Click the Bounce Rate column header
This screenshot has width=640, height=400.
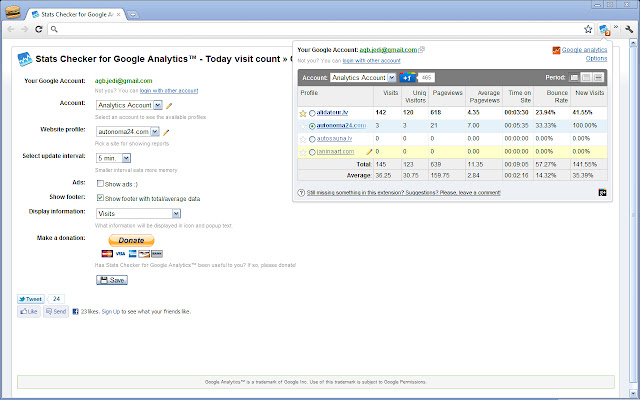click(x=557, y=97)
